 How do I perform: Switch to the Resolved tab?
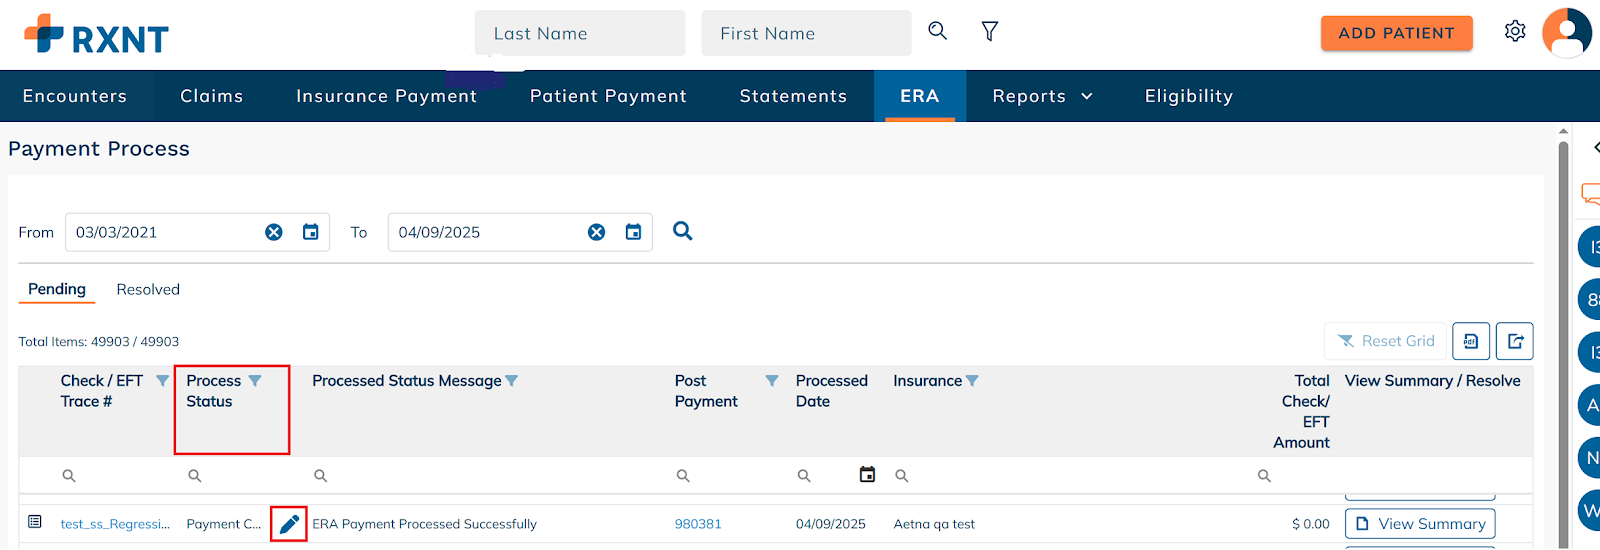click(148, 290)
